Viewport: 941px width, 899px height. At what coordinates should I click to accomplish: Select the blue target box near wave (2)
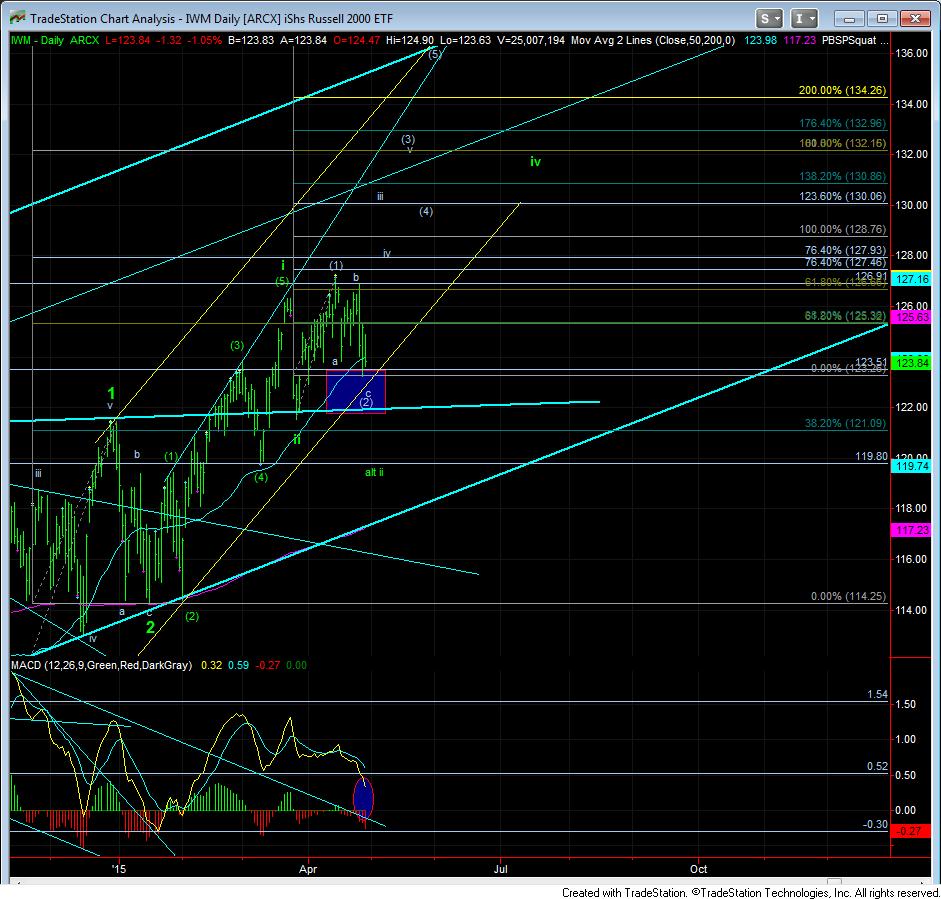pyautogui.click(x=356, y=391)
